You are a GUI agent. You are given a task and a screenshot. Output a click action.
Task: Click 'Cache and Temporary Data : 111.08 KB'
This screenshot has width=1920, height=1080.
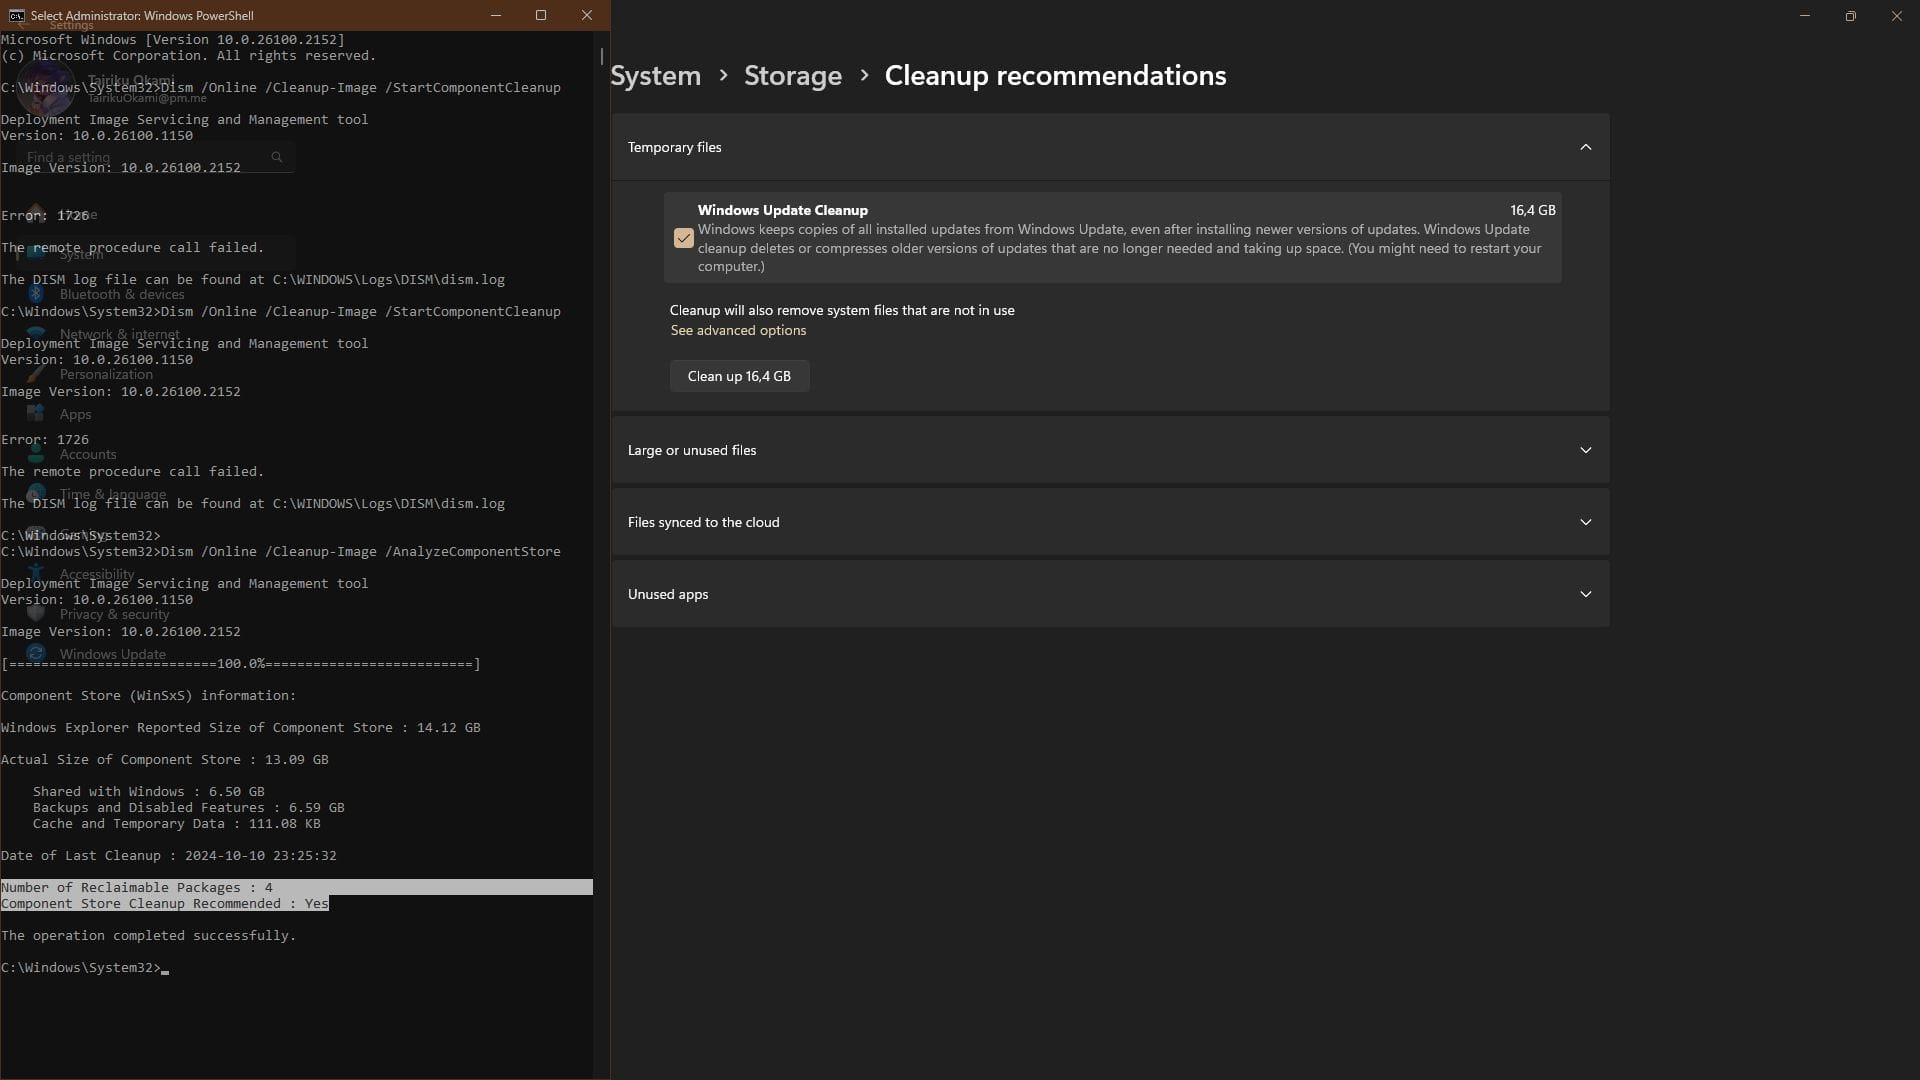pyautogui.click(x=177, y=824)
